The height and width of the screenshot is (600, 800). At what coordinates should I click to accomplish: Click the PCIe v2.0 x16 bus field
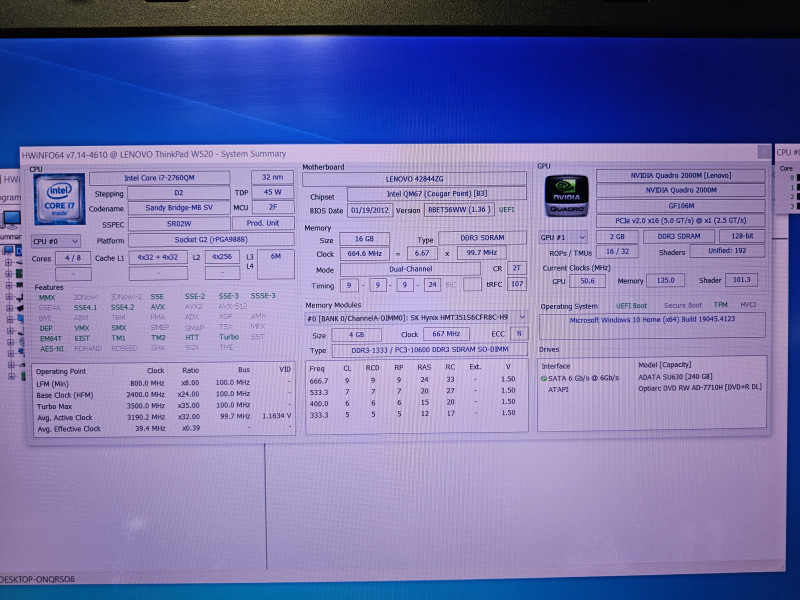click(x=681, y=220)
